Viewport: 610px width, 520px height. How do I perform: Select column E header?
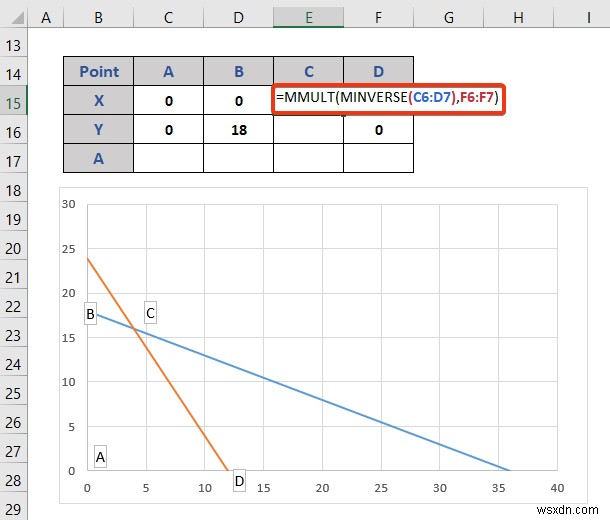pos(309,18)
